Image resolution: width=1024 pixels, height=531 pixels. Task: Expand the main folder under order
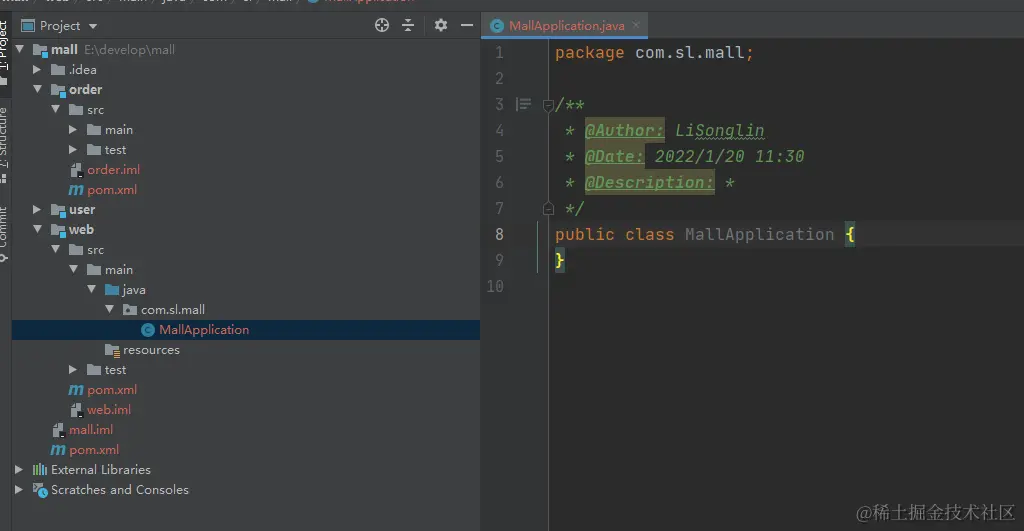[73, 129]
